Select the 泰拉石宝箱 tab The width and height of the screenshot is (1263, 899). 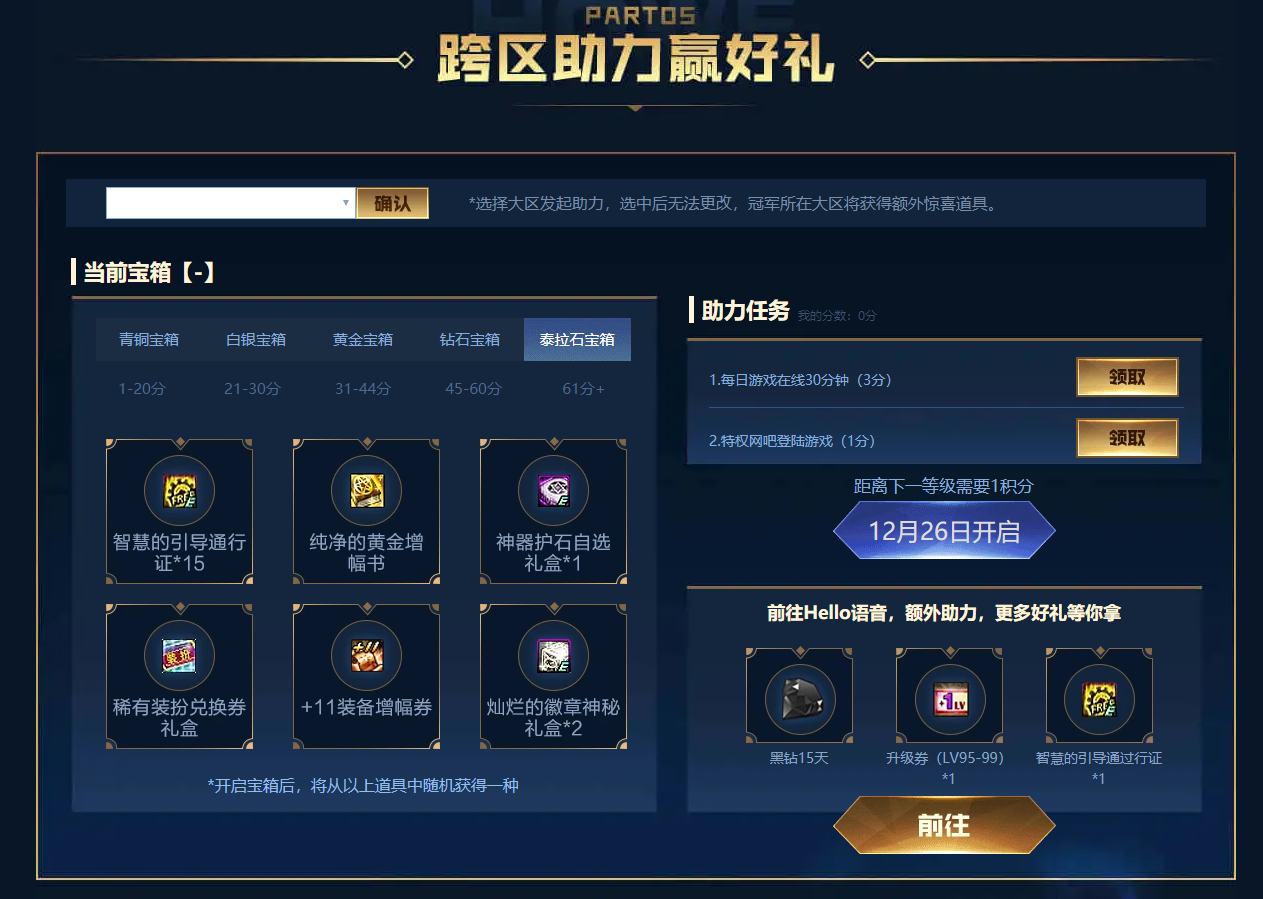pos(577,339)
